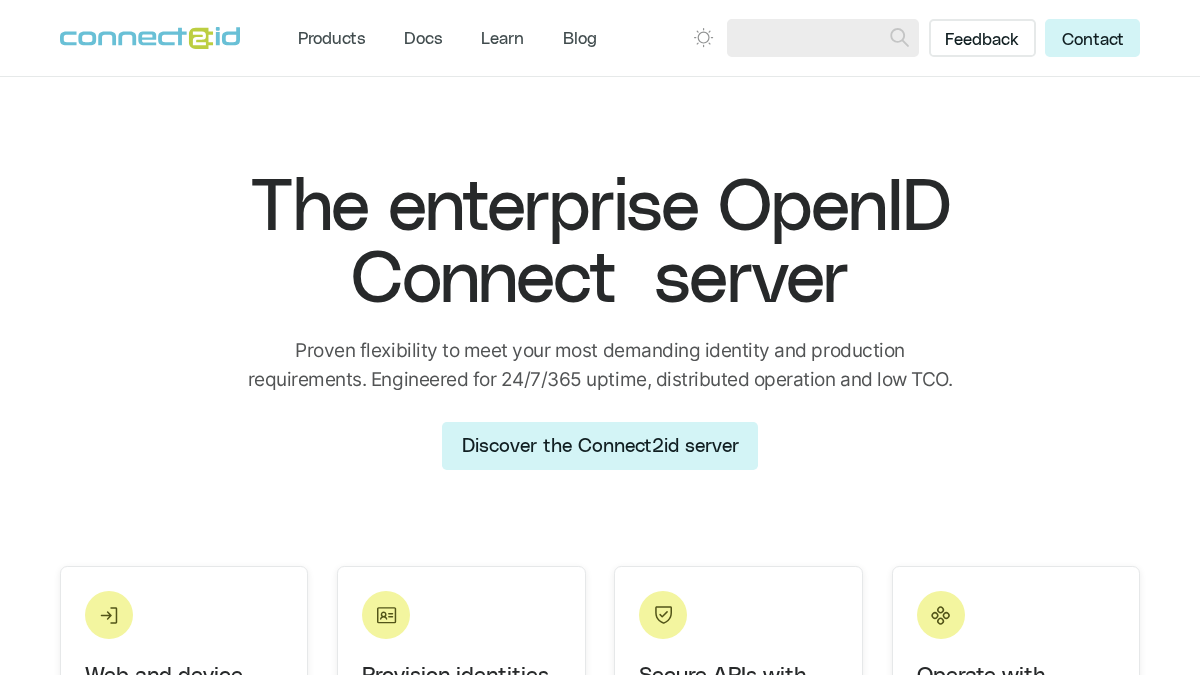
Task: Click the headline 'The enterprise OpenID Connect server'
Action: [x=600, y=241]
